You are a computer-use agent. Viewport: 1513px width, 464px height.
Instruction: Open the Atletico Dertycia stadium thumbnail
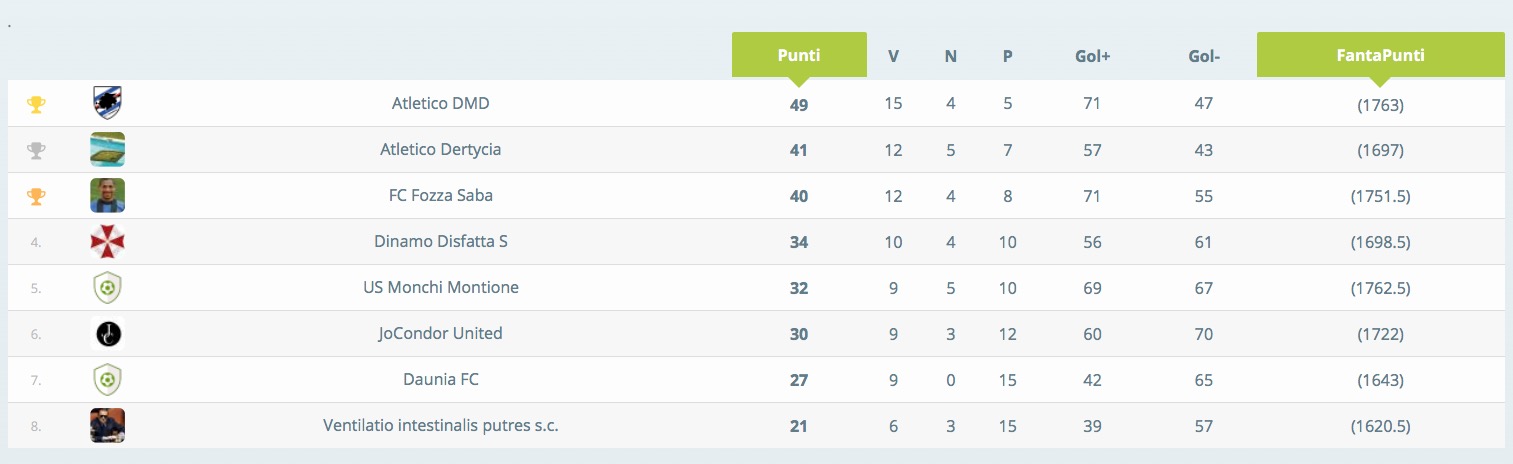[x=107, y=149]
